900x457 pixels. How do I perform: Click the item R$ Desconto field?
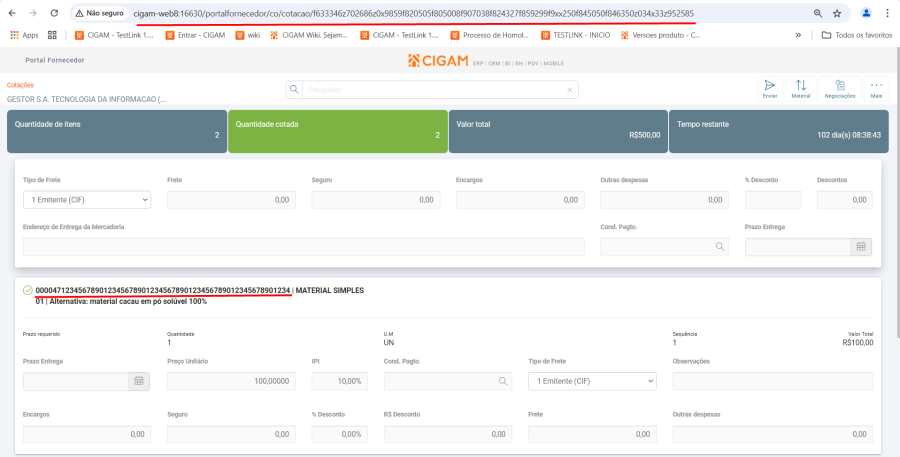point(448,435)
